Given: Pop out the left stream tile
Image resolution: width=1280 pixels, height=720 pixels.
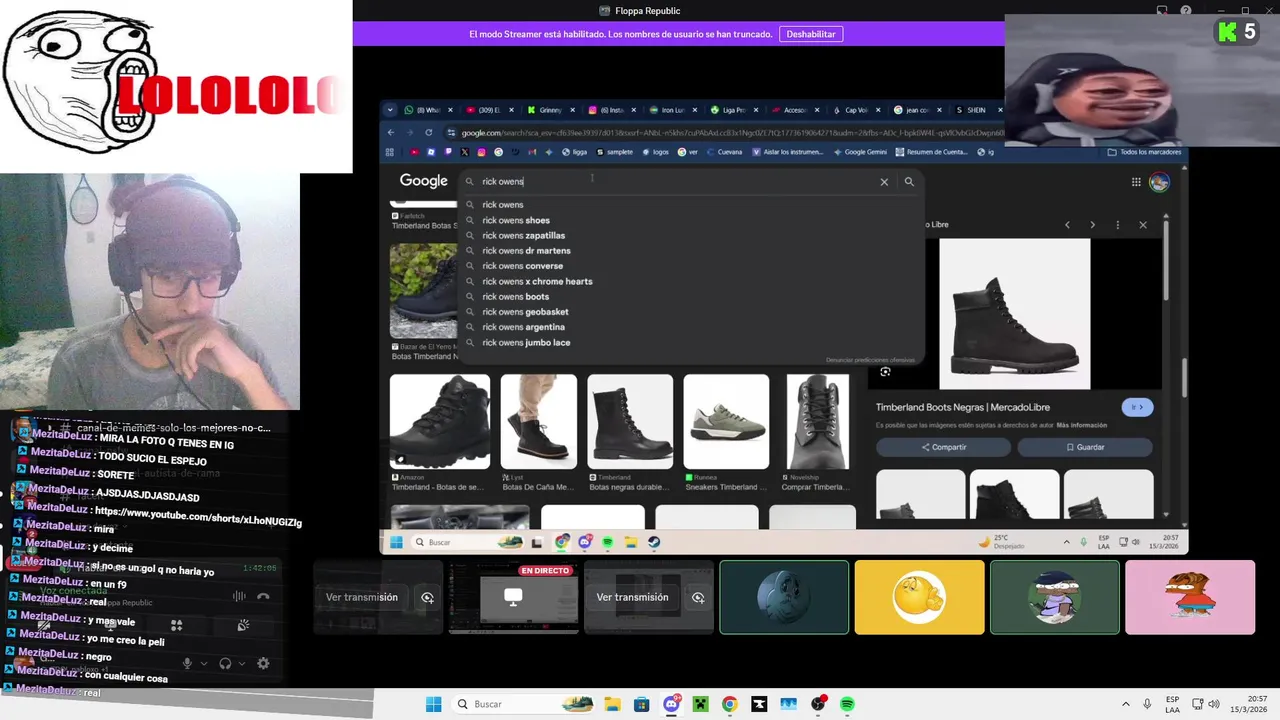Looking at the screenshot, I should (427, 597).
